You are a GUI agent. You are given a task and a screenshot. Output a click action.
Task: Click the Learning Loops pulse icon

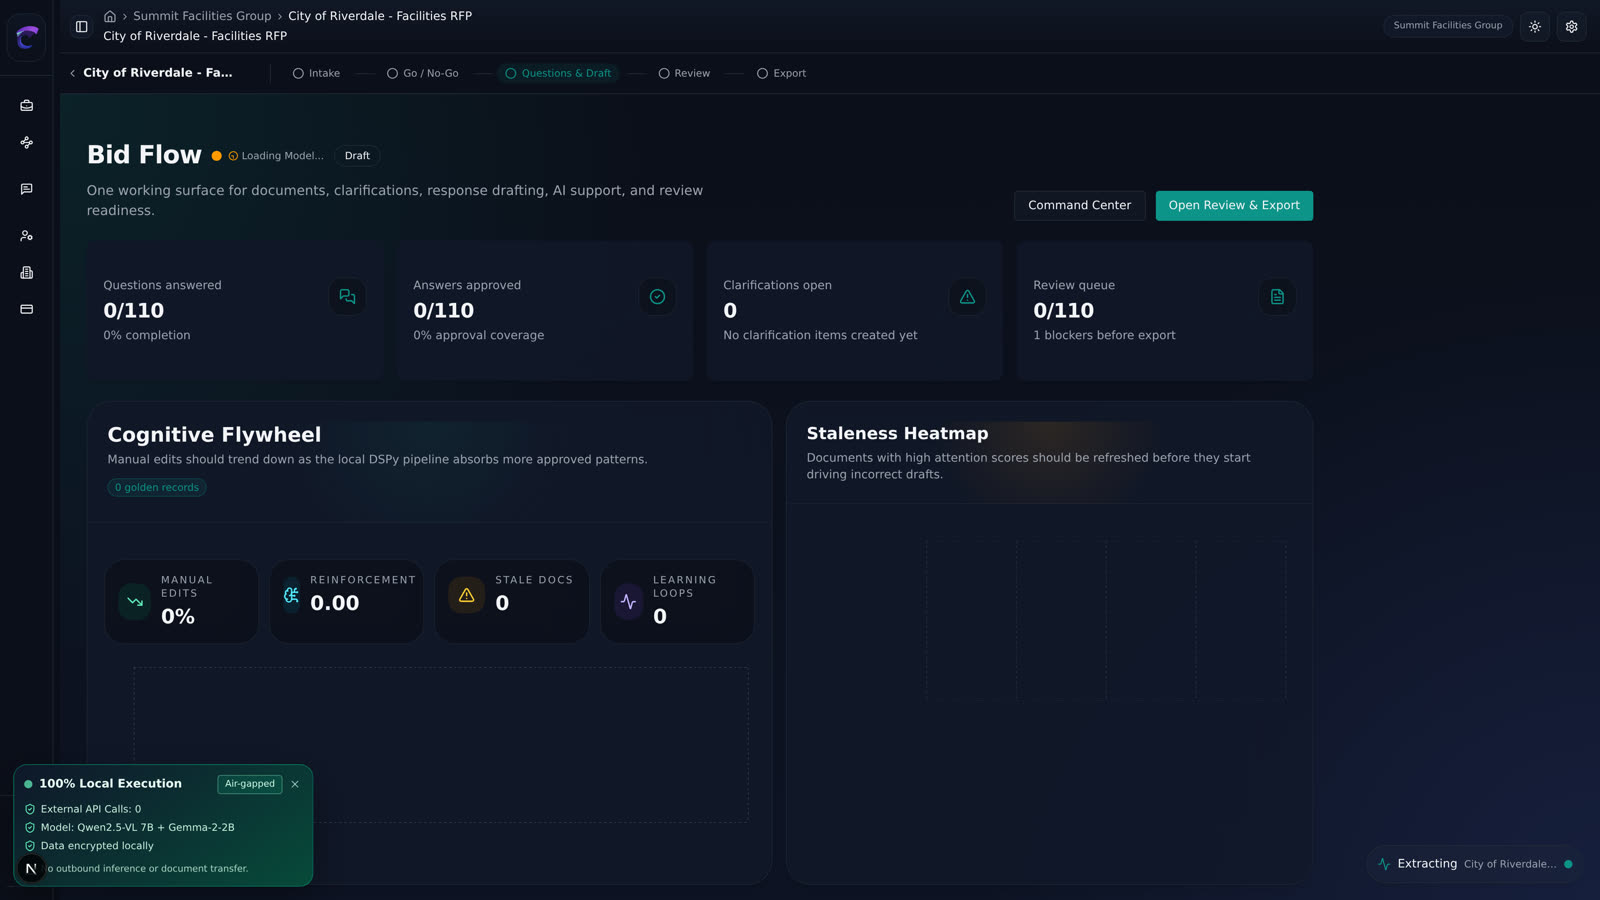(628, 602)
